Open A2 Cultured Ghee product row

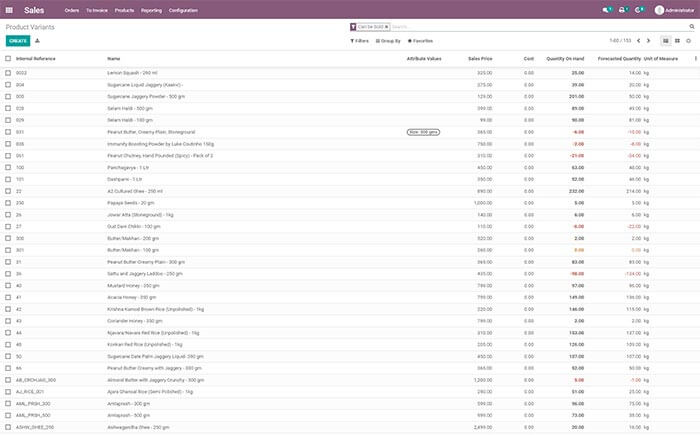click(x=350, y=191)
